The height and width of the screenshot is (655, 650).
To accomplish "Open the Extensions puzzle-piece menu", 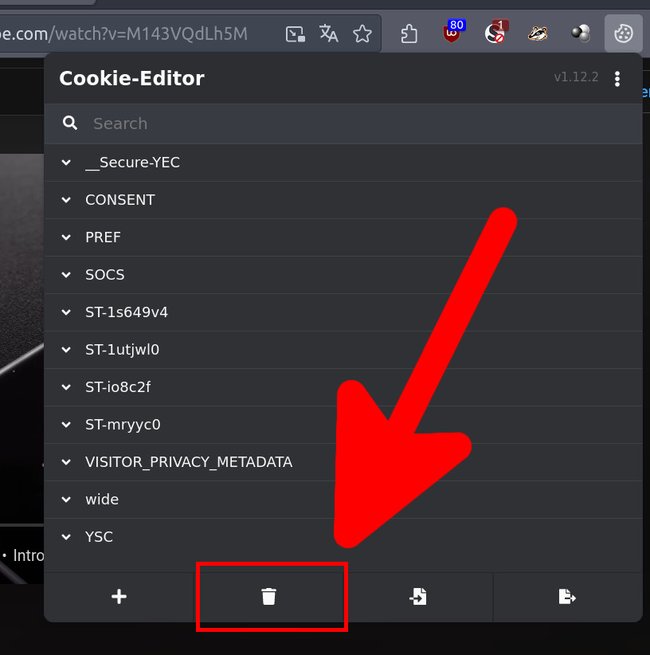I will pos(409,34).
